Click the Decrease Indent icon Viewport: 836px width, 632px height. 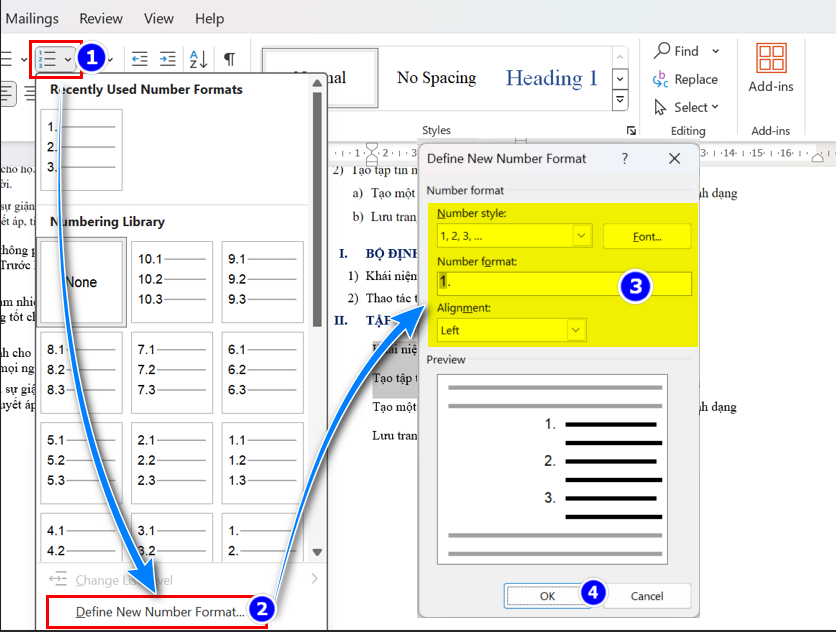[x=140, y=60]
